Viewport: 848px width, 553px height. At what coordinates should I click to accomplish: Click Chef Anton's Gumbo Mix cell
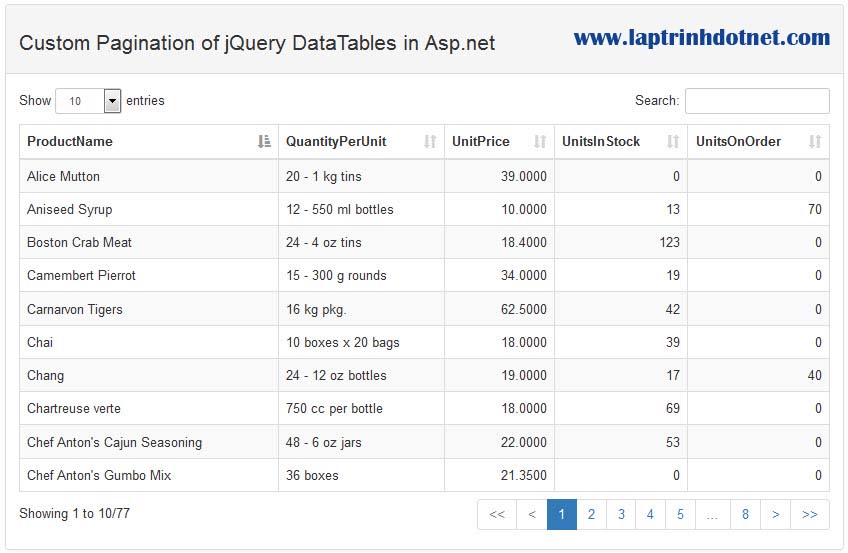tap(149, 475)
